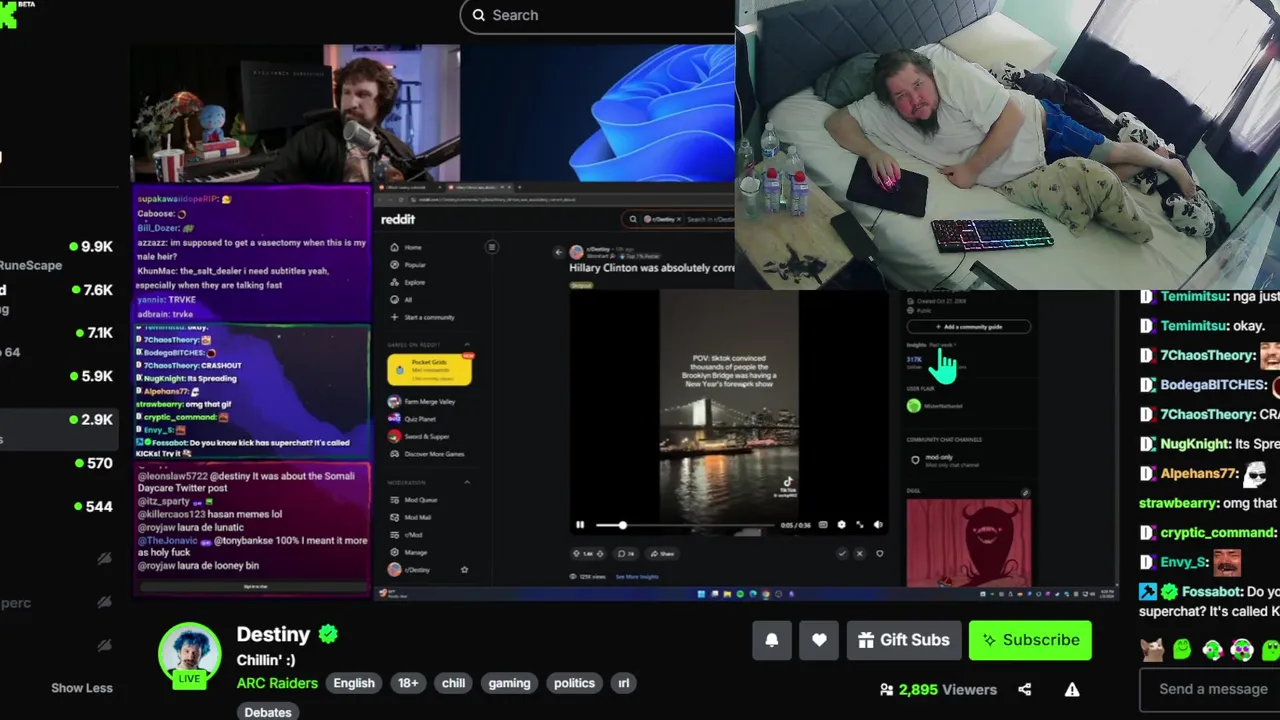Toggle the notification bell for Destiny
This screenshot has width=1280, height=720.
point(772,640)
